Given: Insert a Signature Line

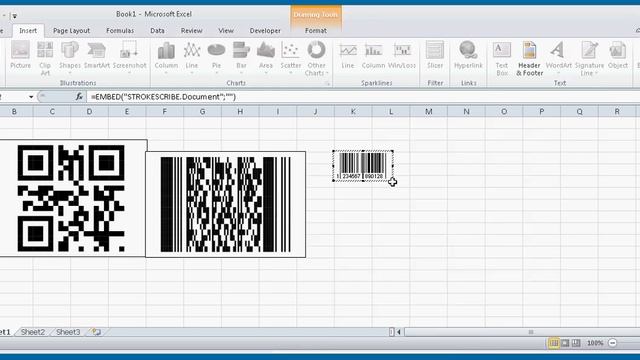Looking at the screenshot, I should pos(589,58).
